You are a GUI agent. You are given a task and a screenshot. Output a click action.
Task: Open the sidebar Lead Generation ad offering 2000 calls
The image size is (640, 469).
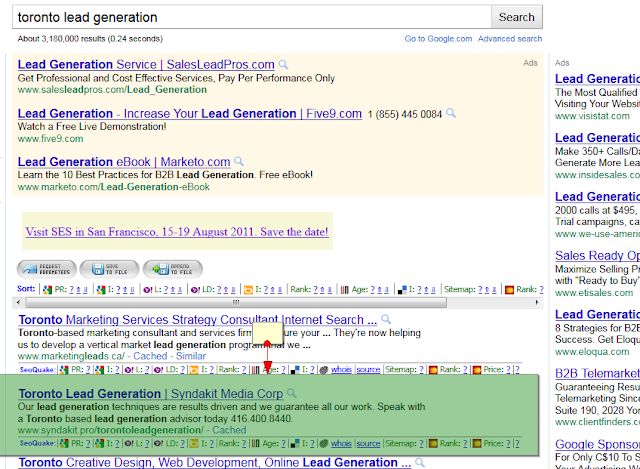click(x=597, y=197)
